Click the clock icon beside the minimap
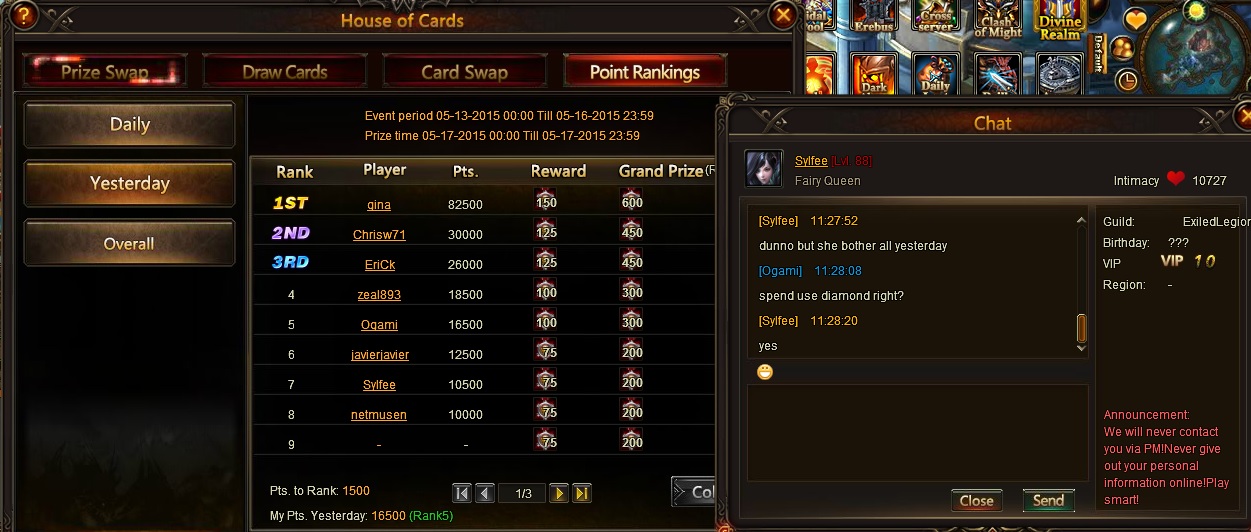This screenshot has width=1251, height=532. pyautogui.click(x=1127, y=80)
